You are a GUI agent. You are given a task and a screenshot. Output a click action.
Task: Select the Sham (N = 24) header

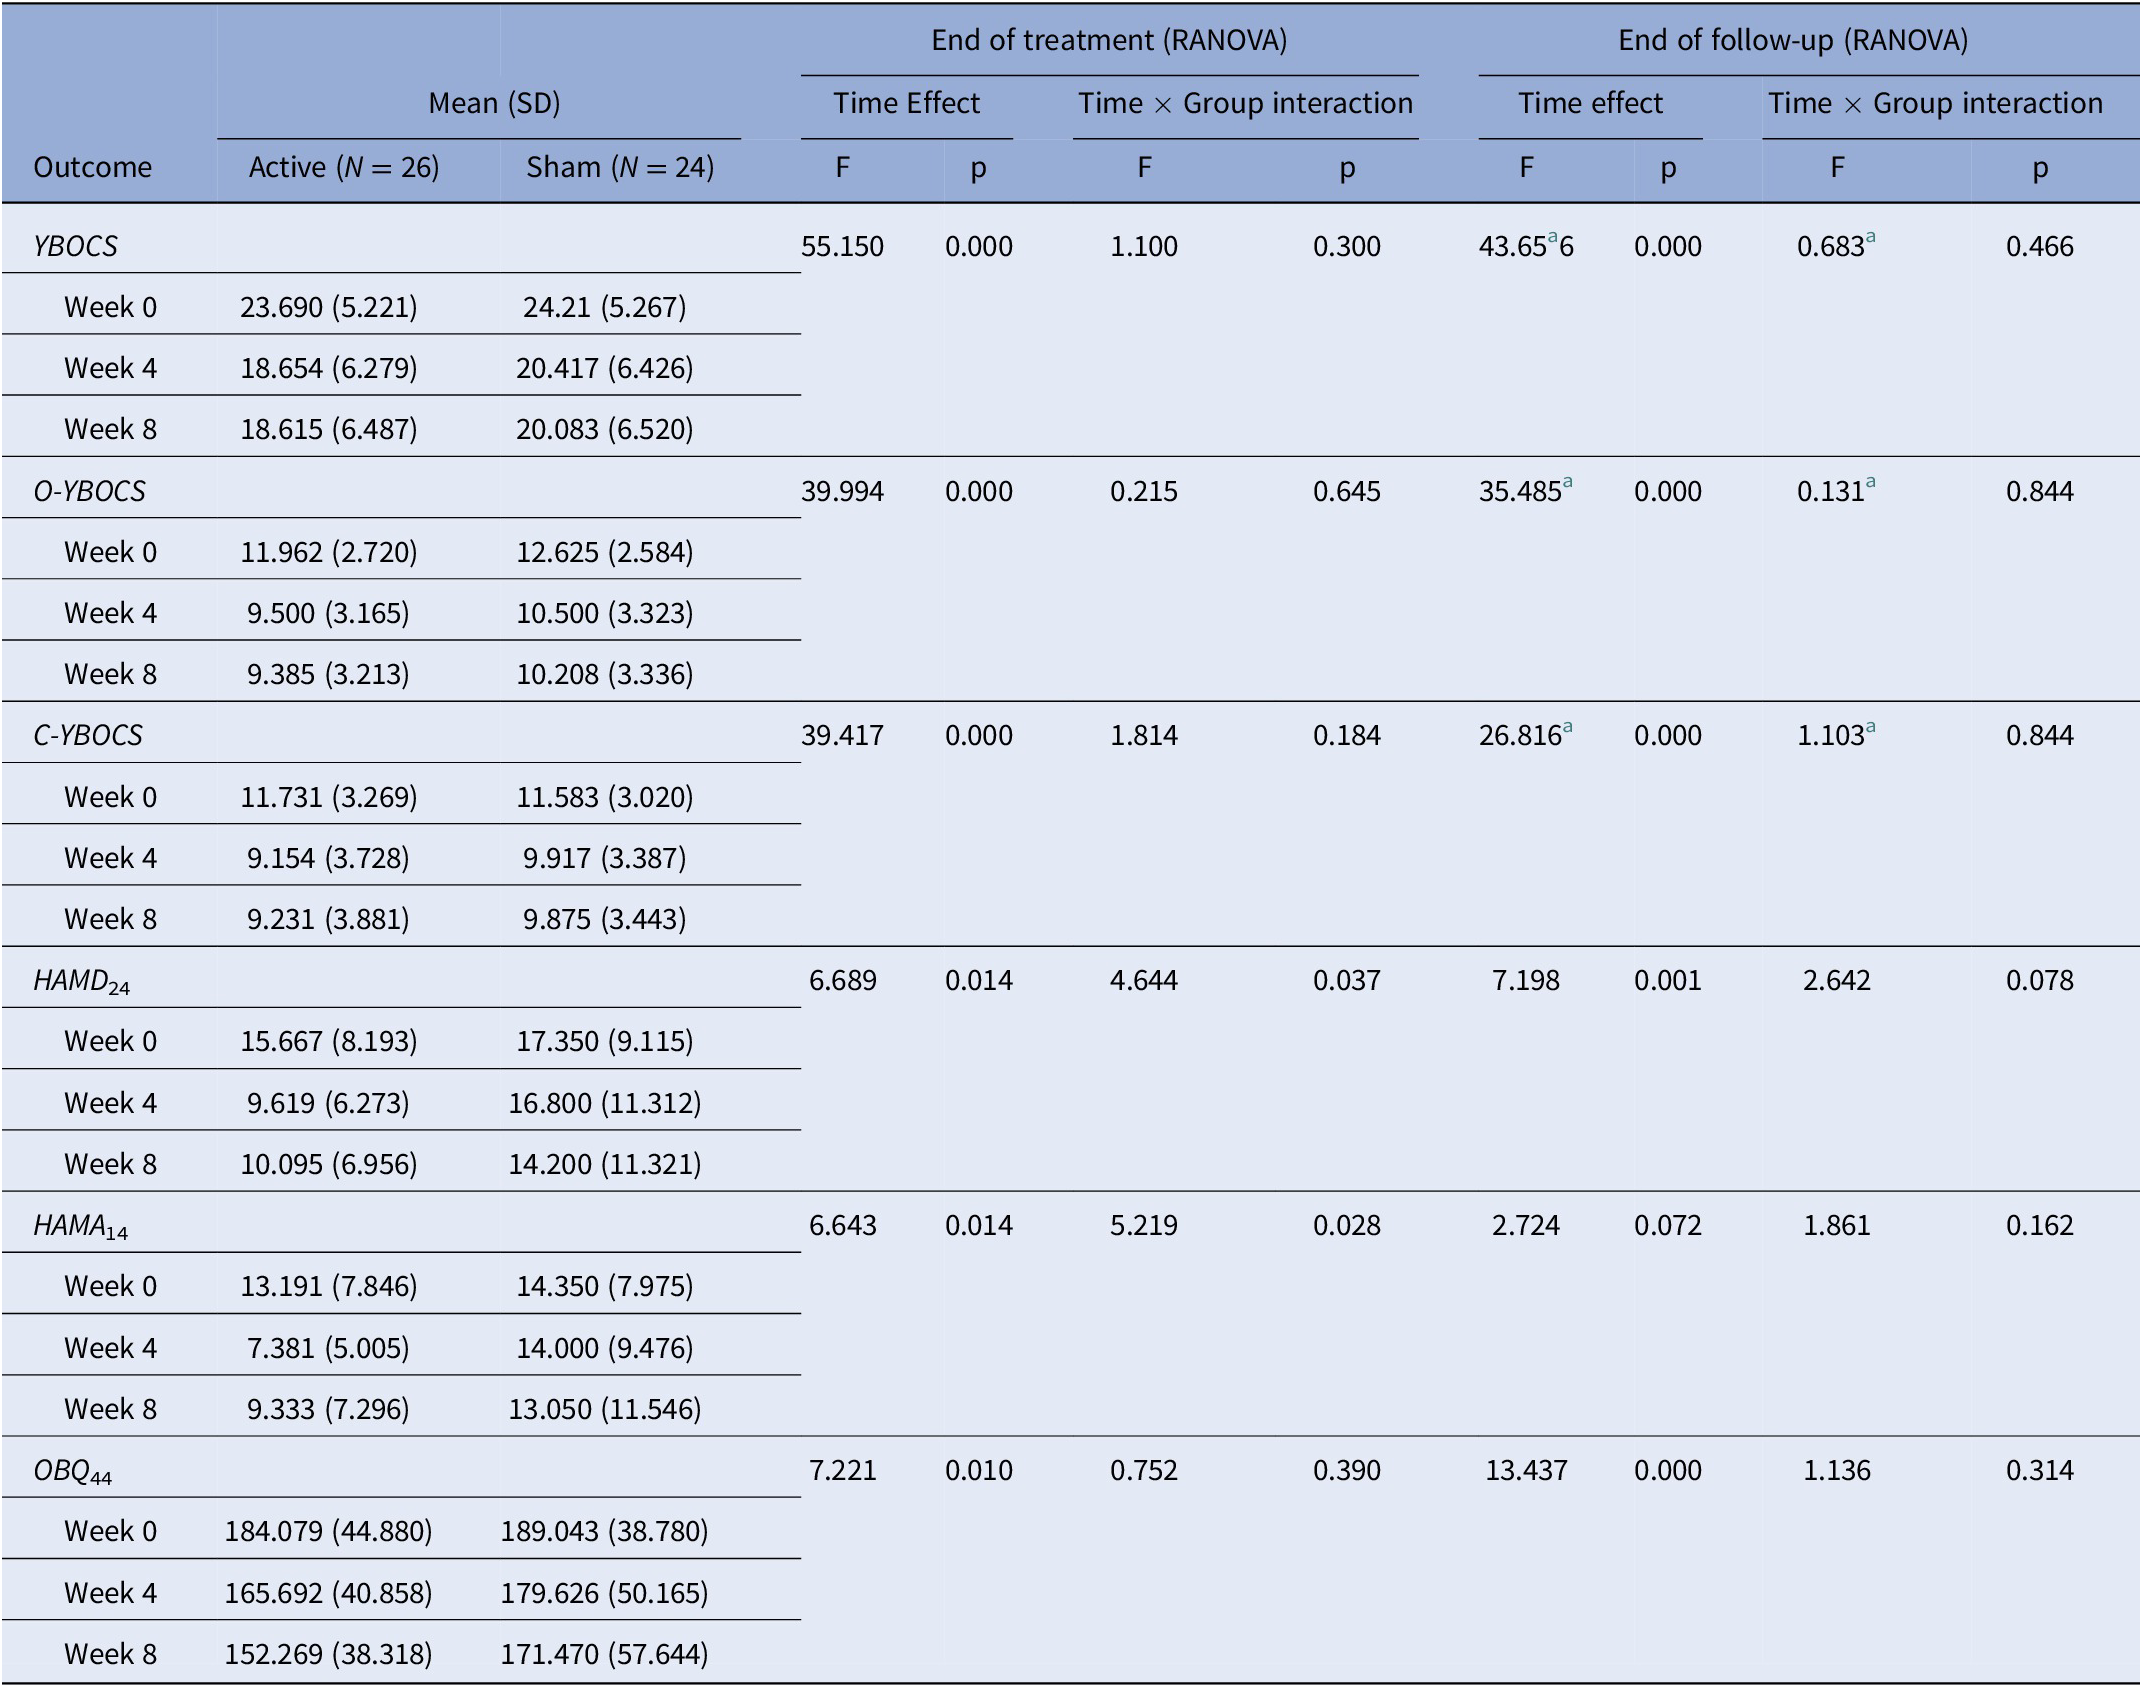click(x=620, y=167)
